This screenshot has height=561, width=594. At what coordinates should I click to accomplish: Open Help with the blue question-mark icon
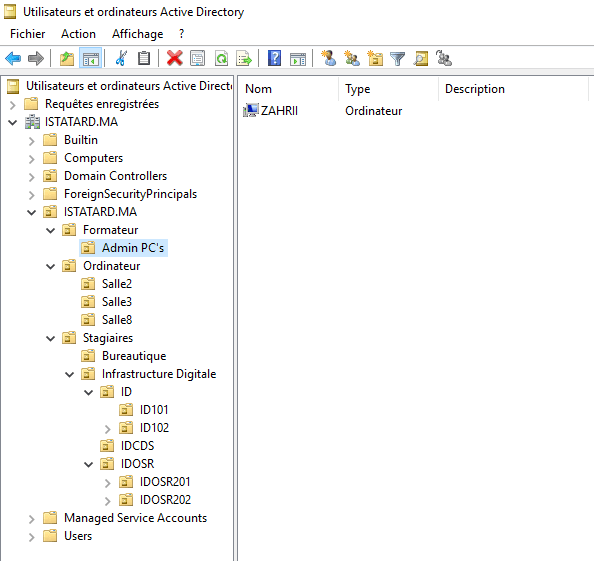coord(274,59)
